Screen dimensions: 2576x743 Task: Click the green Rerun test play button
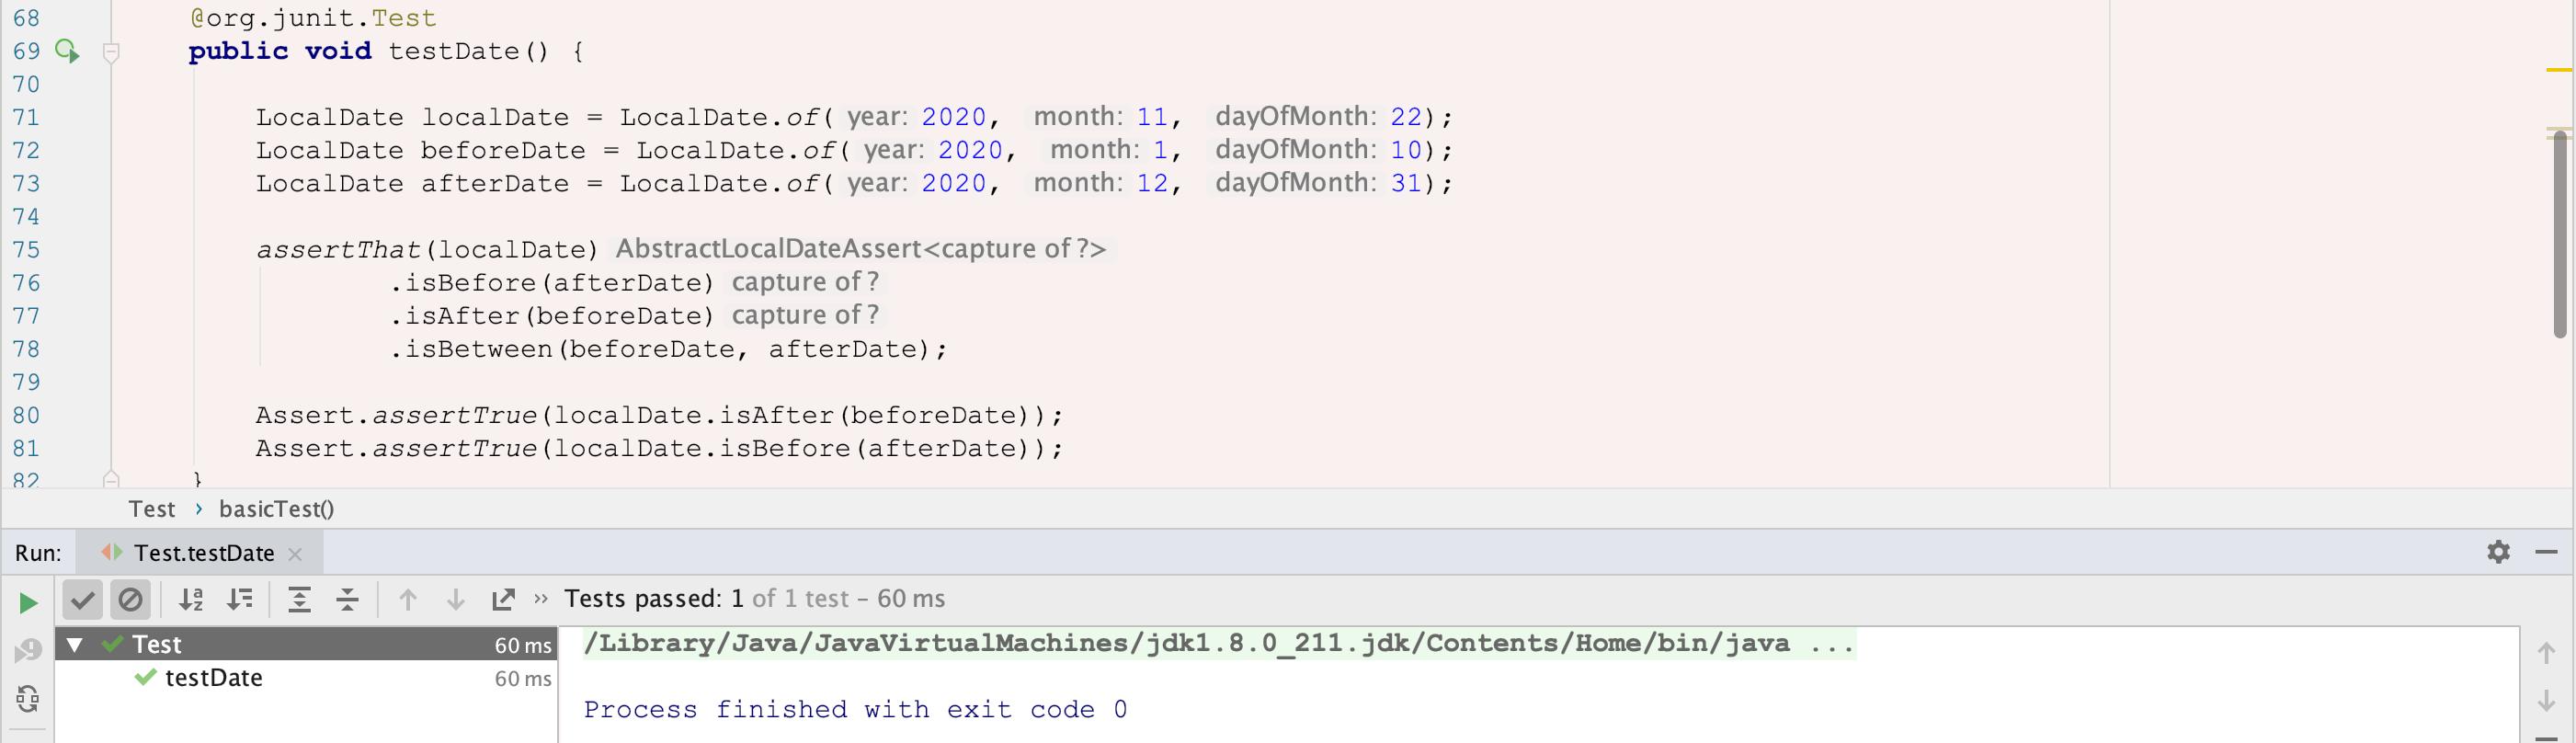(x=28, y=602)
